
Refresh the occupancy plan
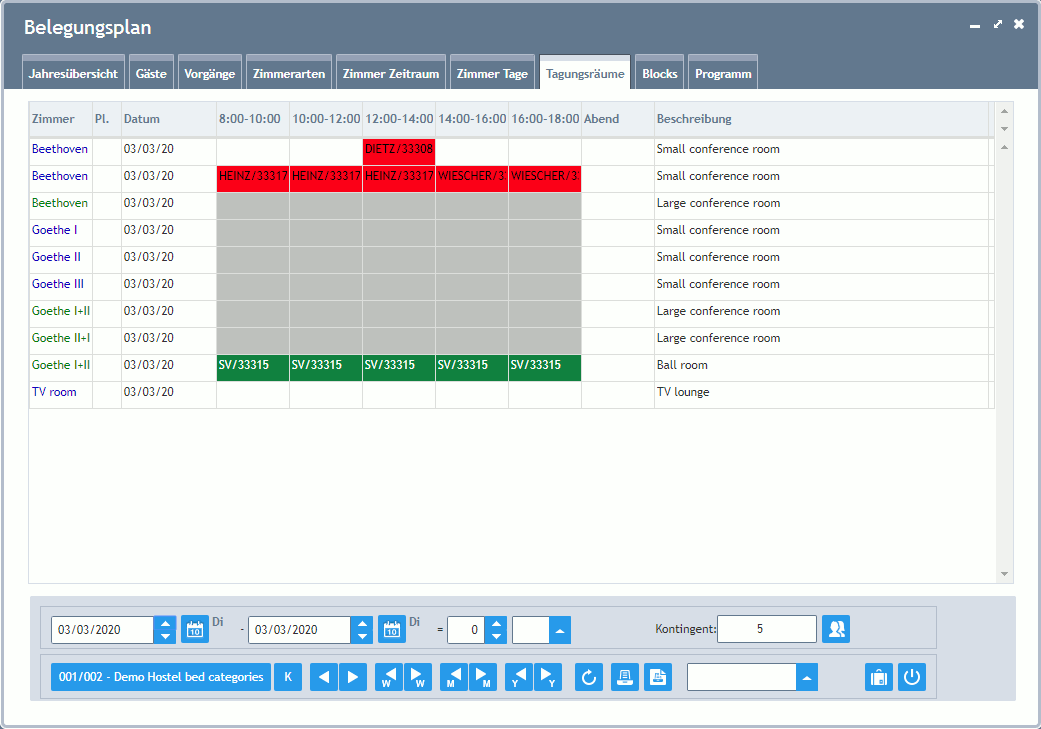pos(589,677)
